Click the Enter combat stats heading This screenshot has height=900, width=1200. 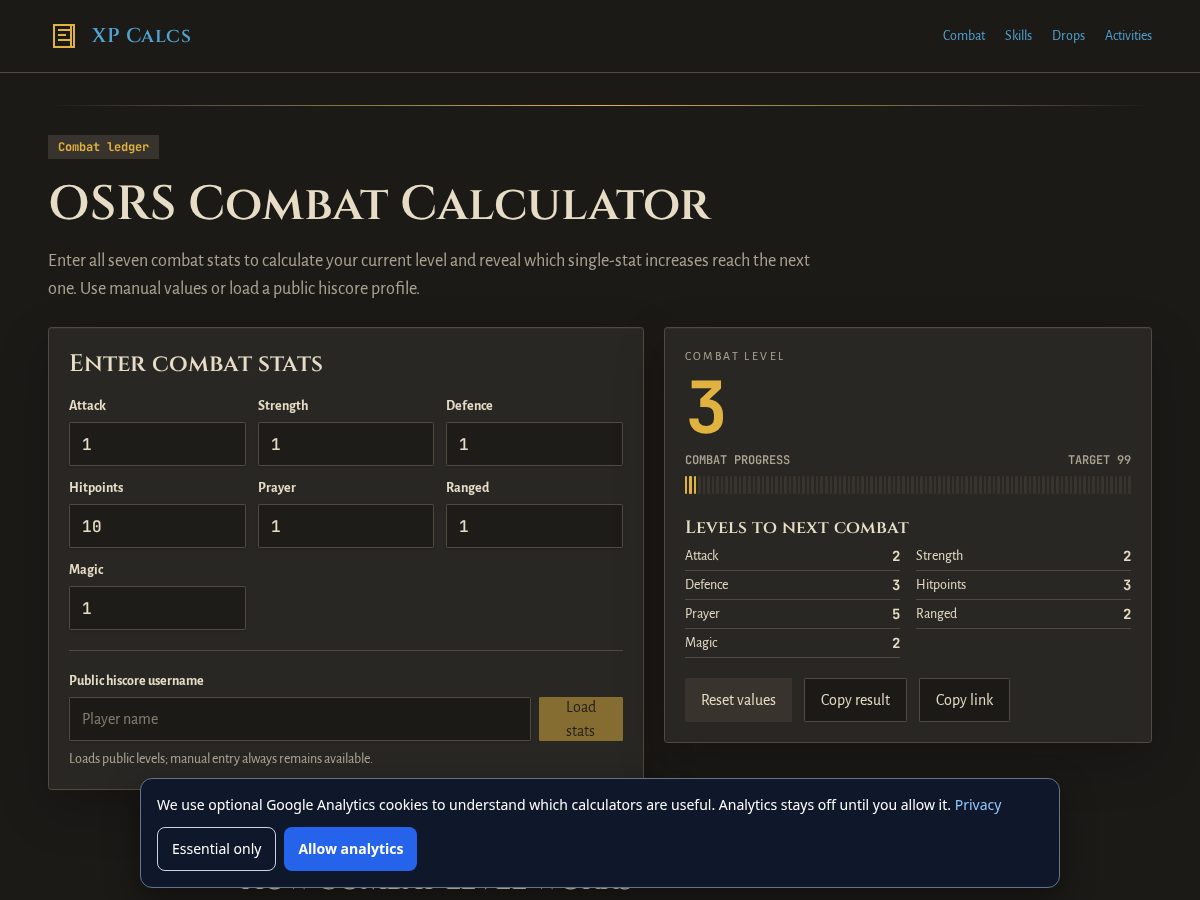pos(196,363)
